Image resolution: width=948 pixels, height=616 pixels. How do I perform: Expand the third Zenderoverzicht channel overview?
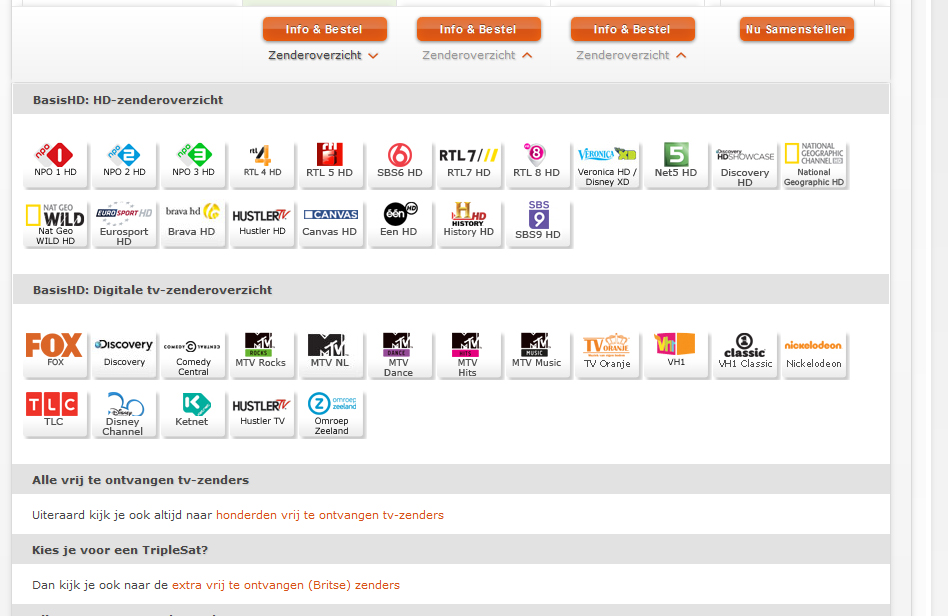[x=631, y=55]
